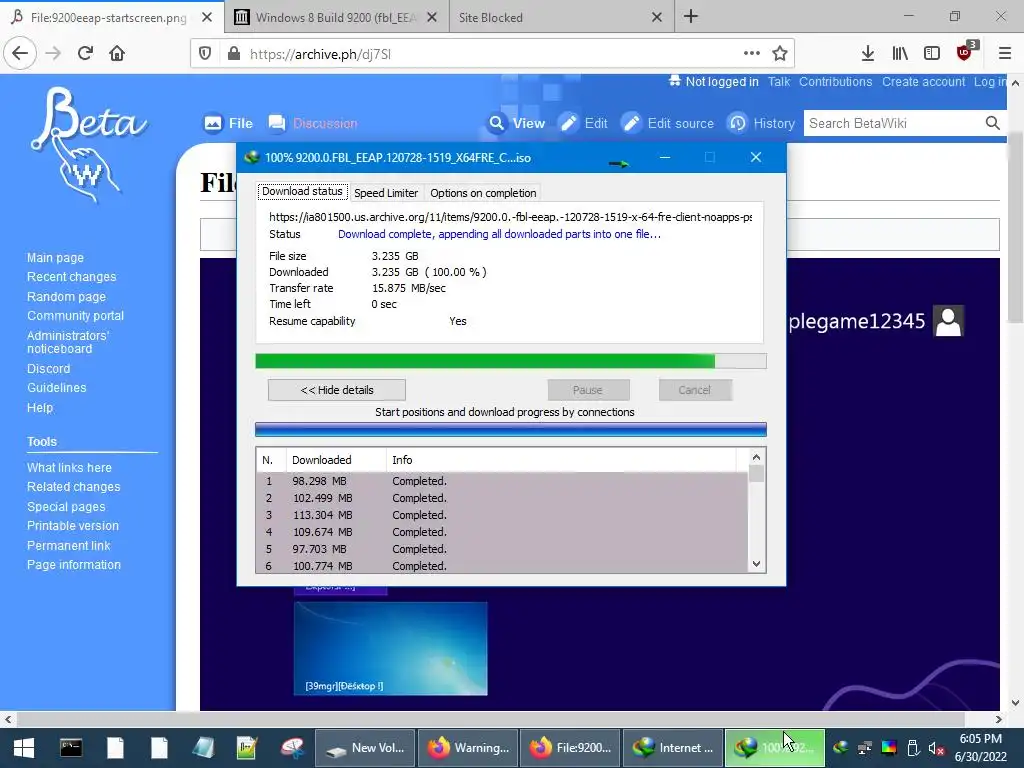Click the address bar URL field
The width and height of the screenshot is (1024, 768).
point(493,54)
